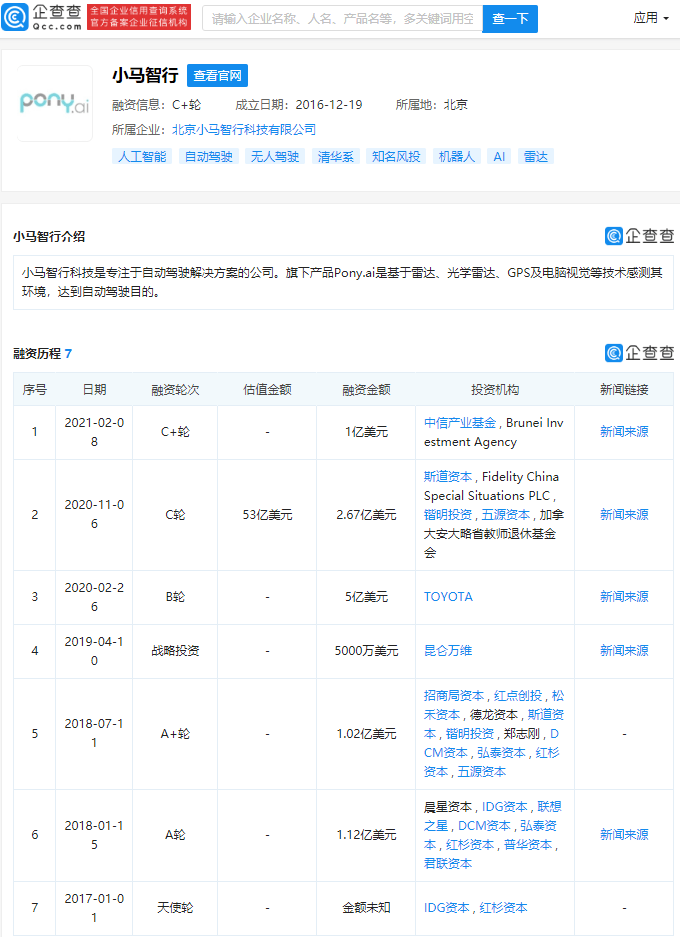Click the red 全国企业信用查询系统 banner
Image resolution: width=680 pixels, height=937 pixels.
click(139, 17)
